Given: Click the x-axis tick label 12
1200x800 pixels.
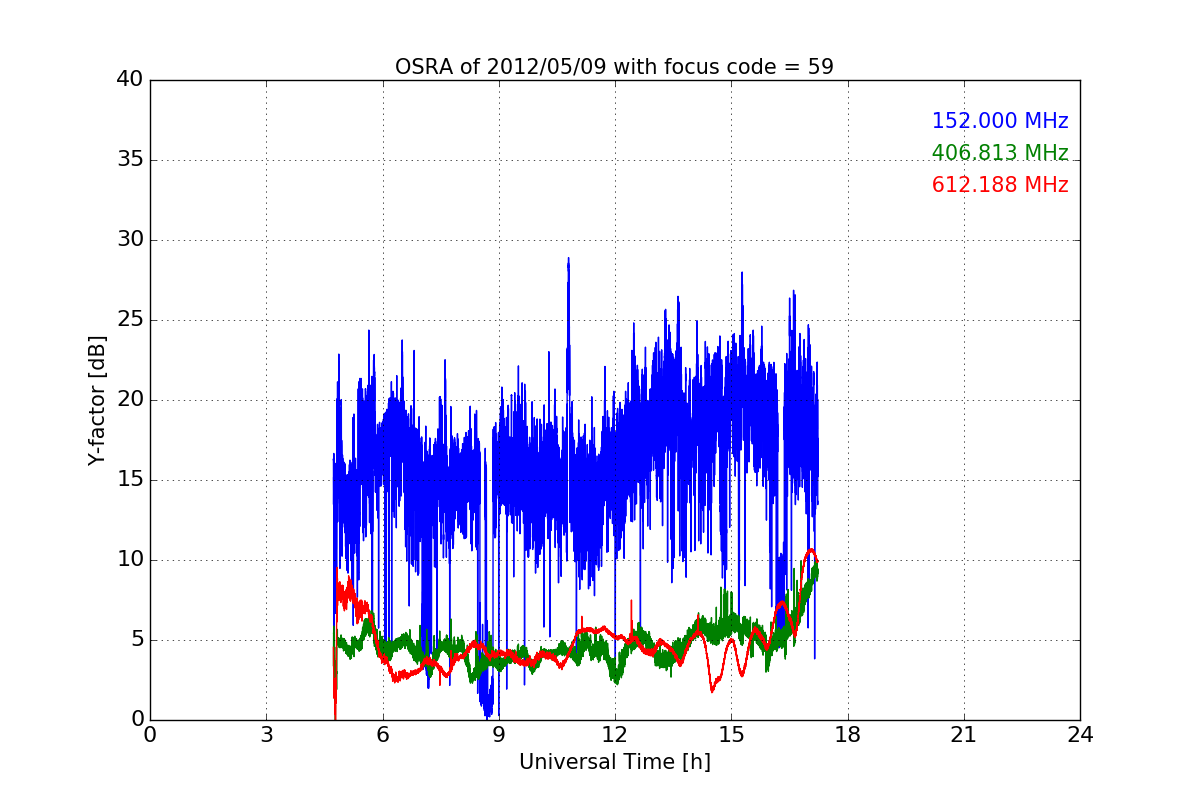Looking at the screenshot, I should click(615, 735).
